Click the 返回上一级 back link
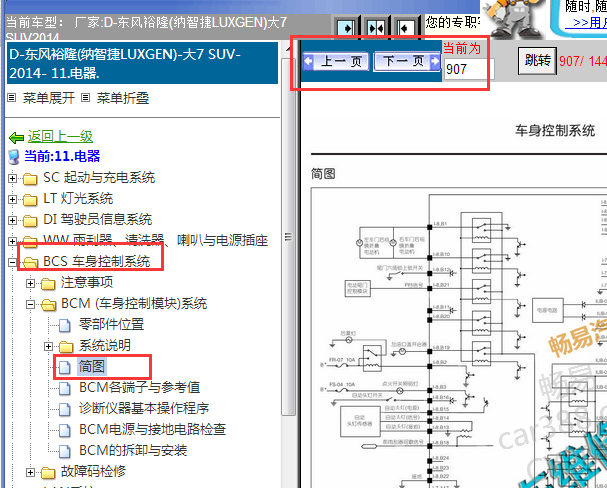Screen dimensions: 607x488 [x=60, y=136]
